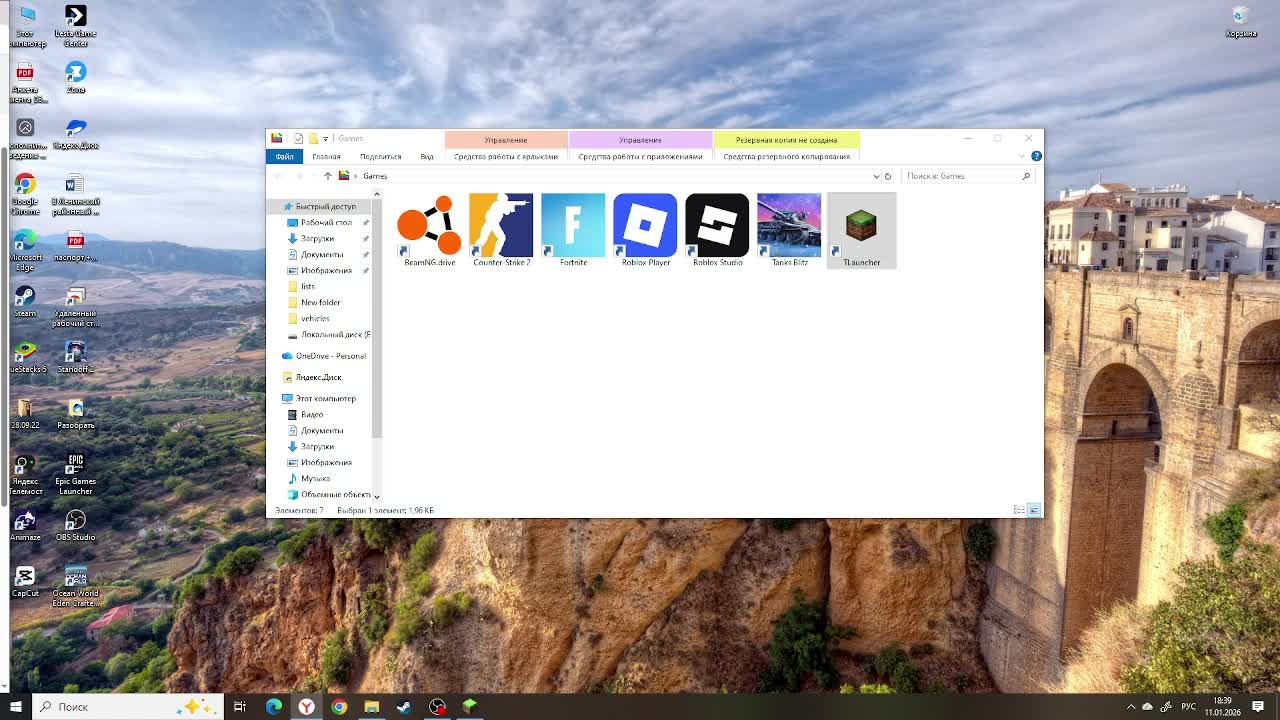Select the Fortnite game shortcut
Image resolution: width=1280 pixels, height=720 pixels.
click(x=573, y=230)
